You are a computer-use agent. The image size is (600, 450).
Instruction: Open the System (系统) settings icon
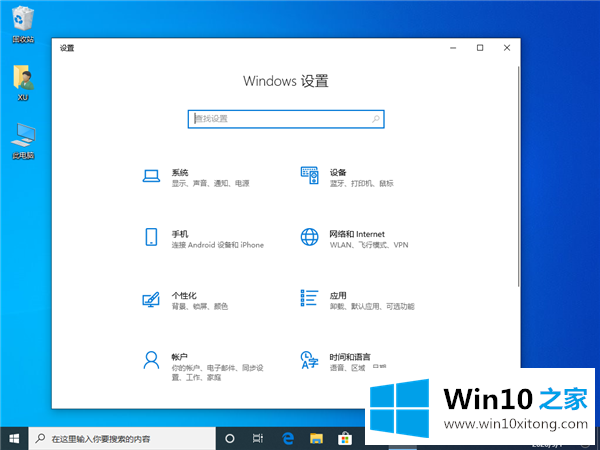click(x=151, y=176)
